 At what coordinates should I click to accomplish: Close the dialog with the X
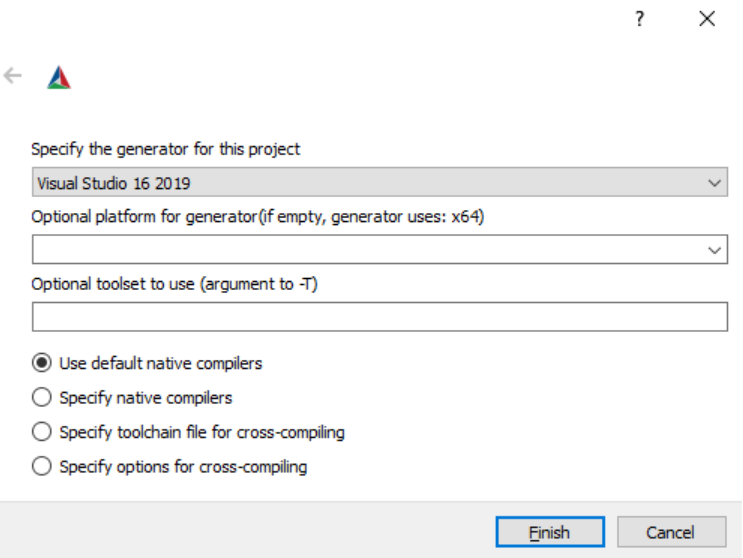coord(707,19)
